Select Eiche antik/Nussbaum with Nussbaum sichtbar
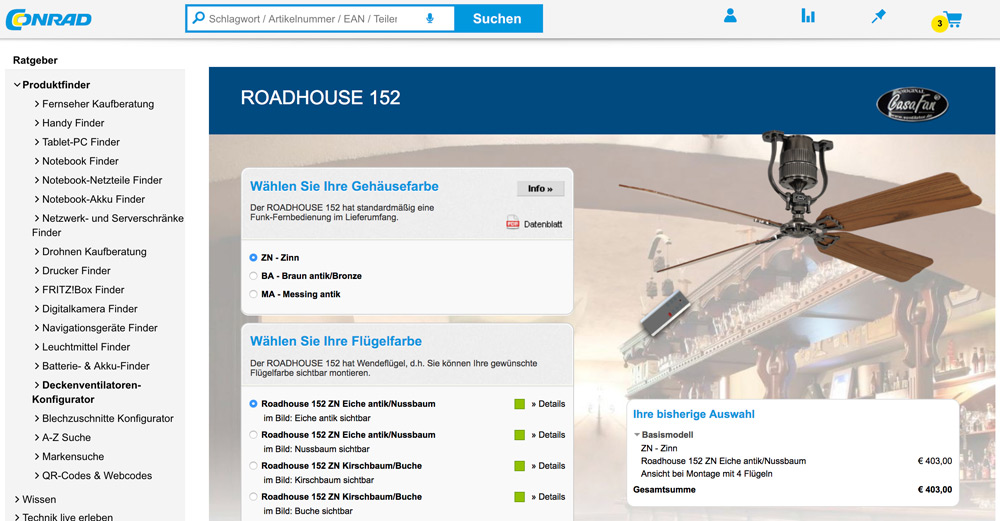The width and height of the screenshot is (1000, 521). (253, 435)
